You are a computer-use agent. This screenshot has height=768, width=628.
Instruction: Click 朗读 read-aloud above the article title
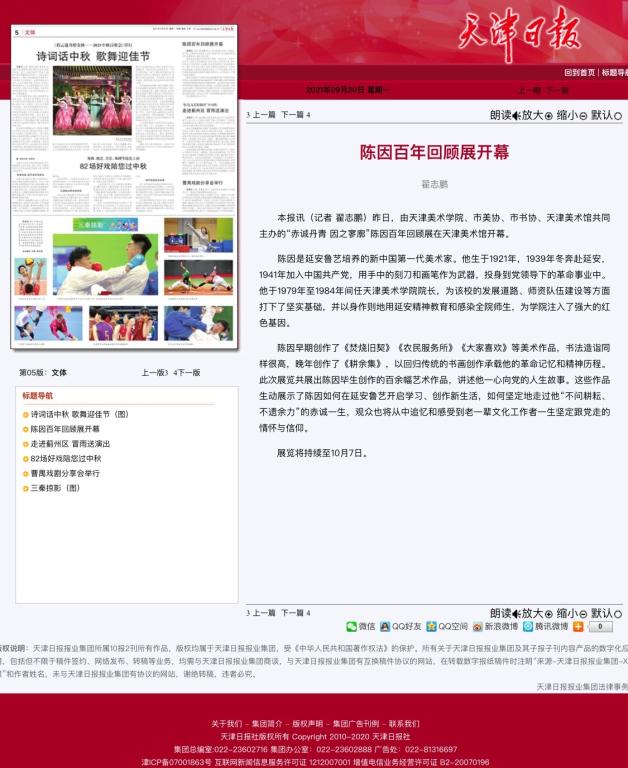504,115
